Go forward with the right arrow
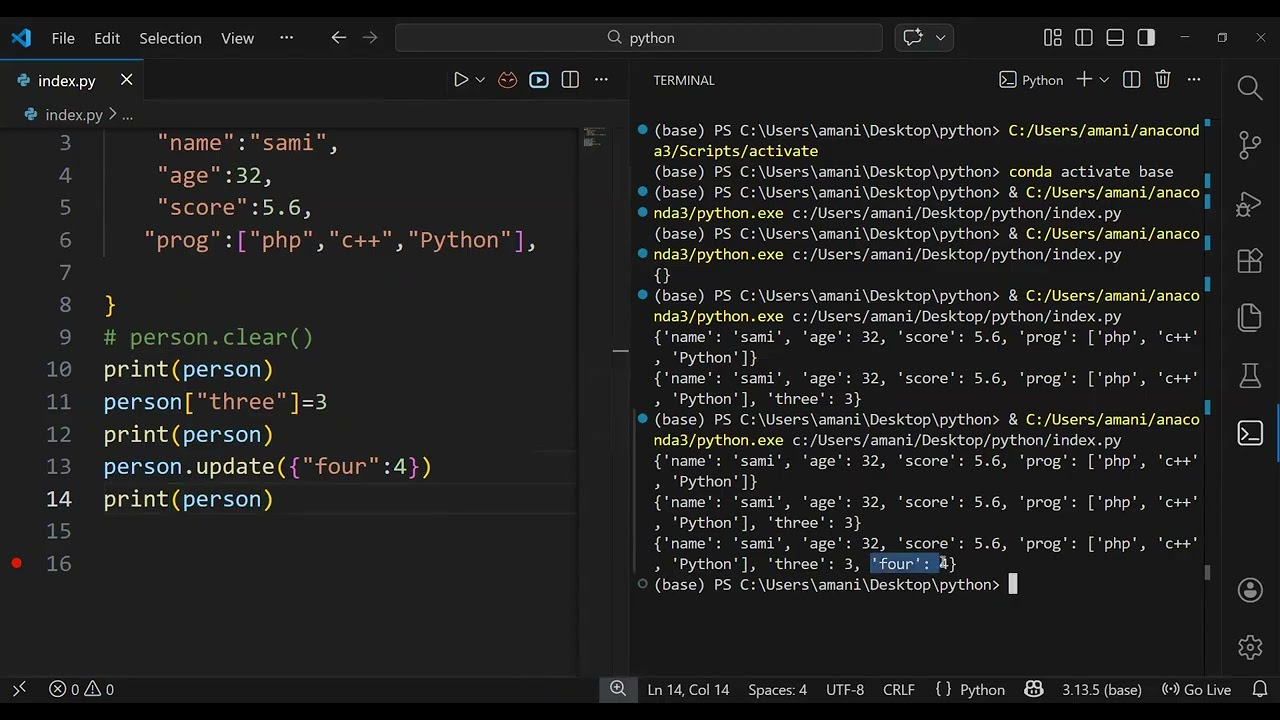Image resolution: width=1280 pixels, height=720 pixels. [x=370, y=38]
